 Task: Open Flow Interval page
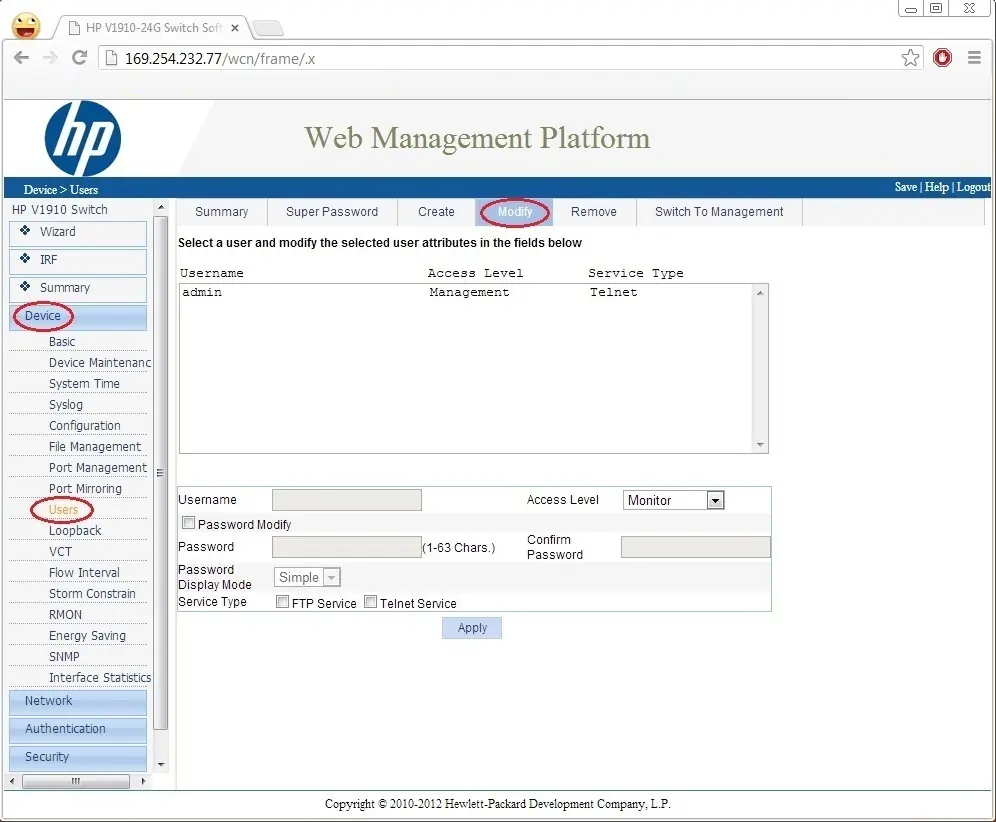point(84,572)
